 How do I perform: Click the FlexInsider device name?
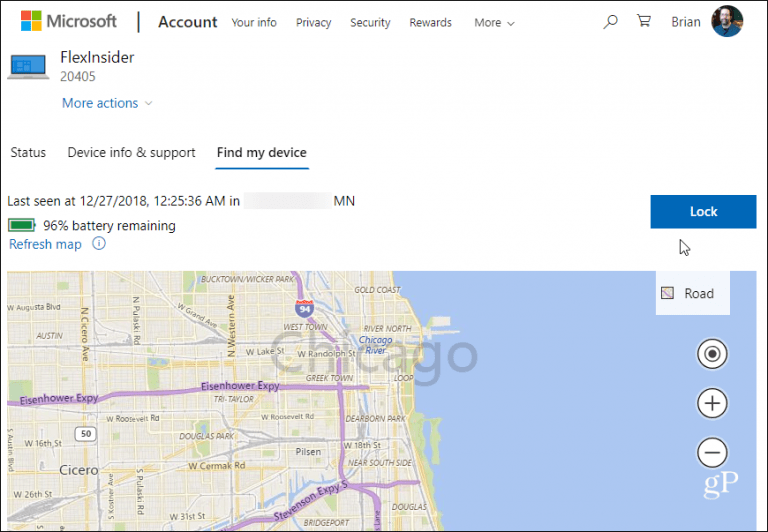click(x=97, y=57)
